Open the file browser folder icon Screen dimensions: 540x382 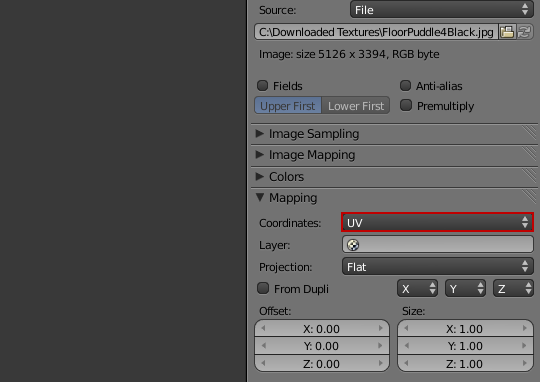click(507, 32)
